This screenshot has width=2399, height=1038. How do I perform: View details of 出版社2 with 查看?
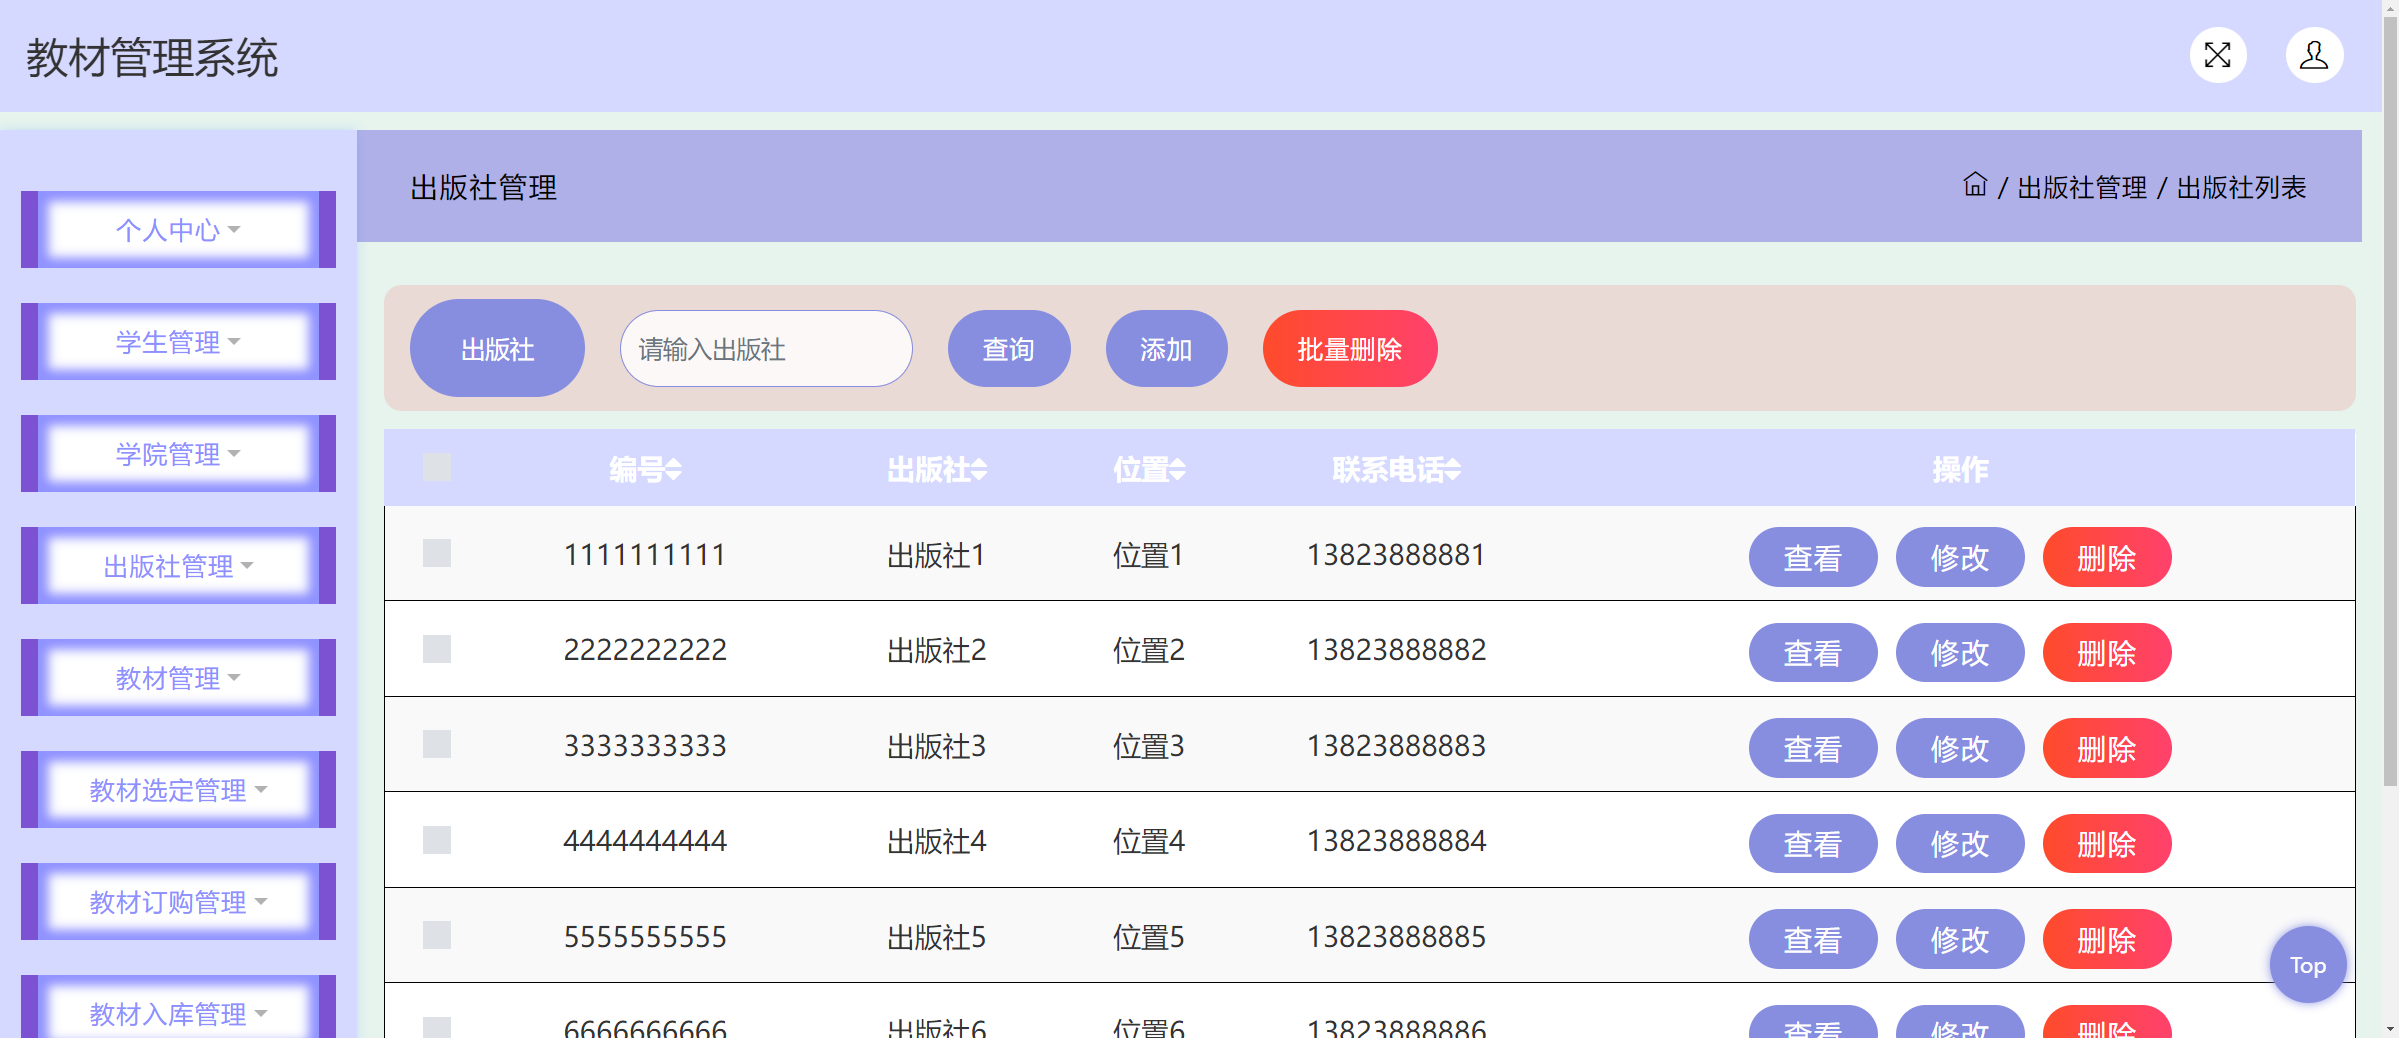pos(1812,653)
